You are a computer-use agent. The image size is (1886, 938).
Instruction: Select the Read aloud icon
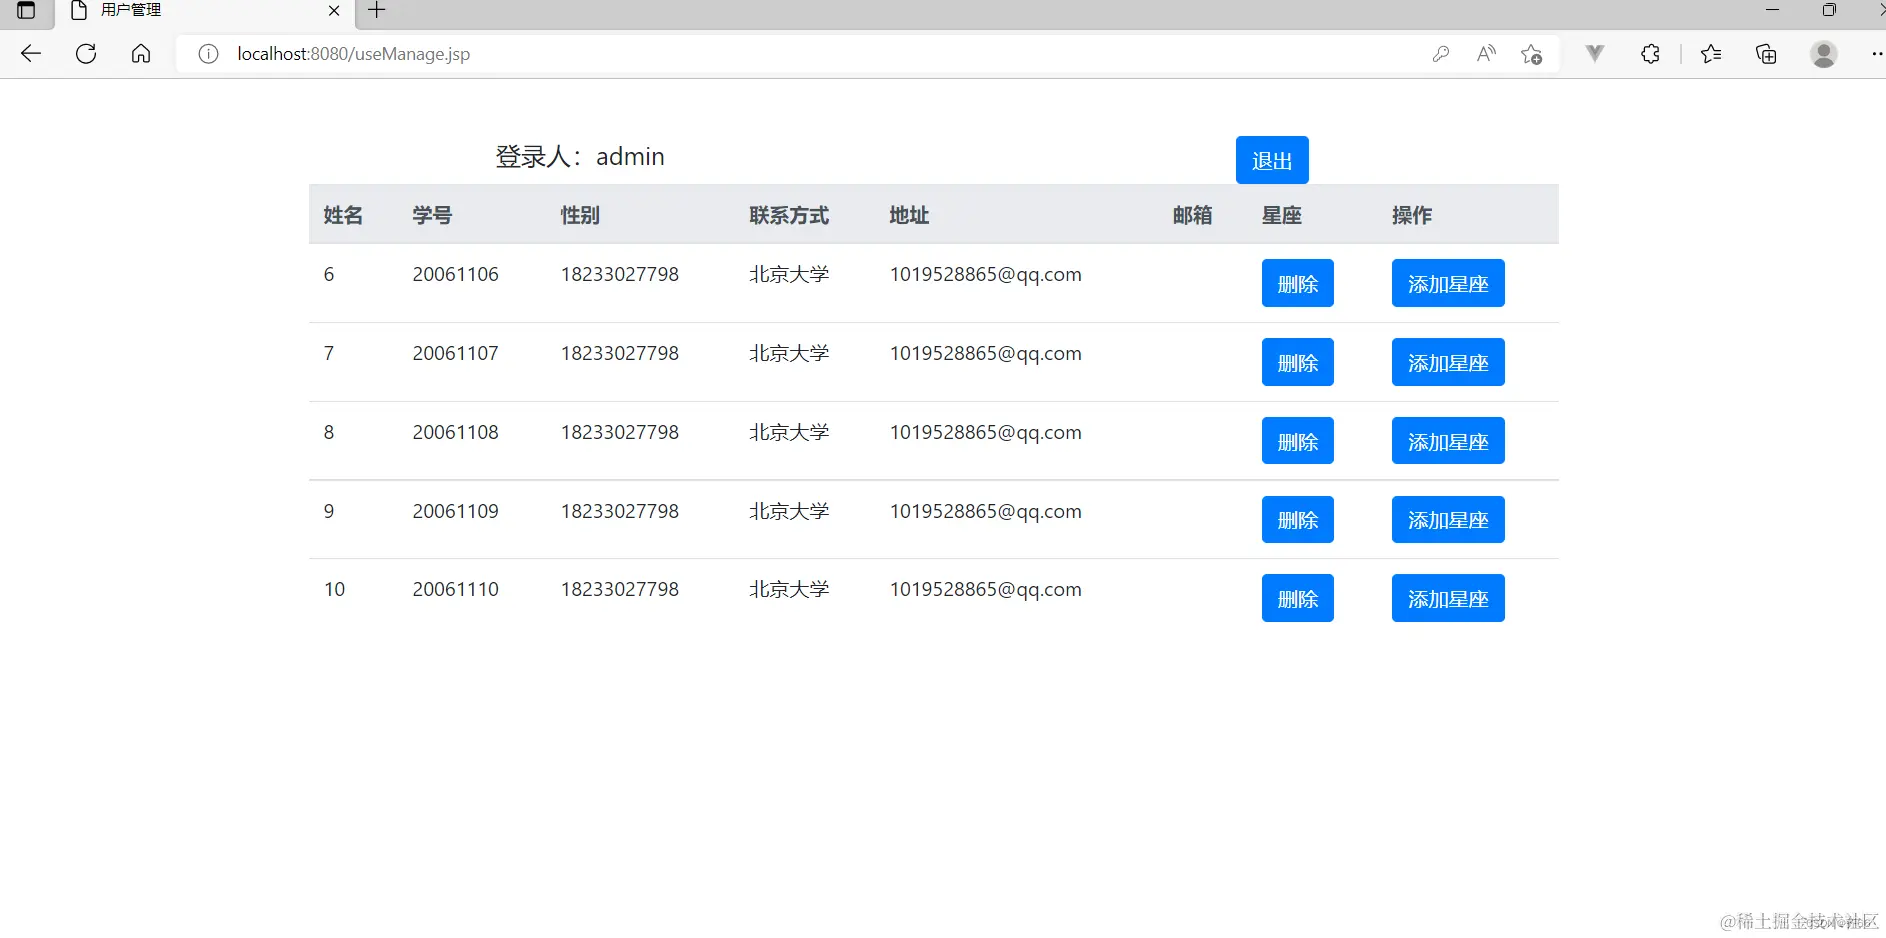tap(1486, 54)
